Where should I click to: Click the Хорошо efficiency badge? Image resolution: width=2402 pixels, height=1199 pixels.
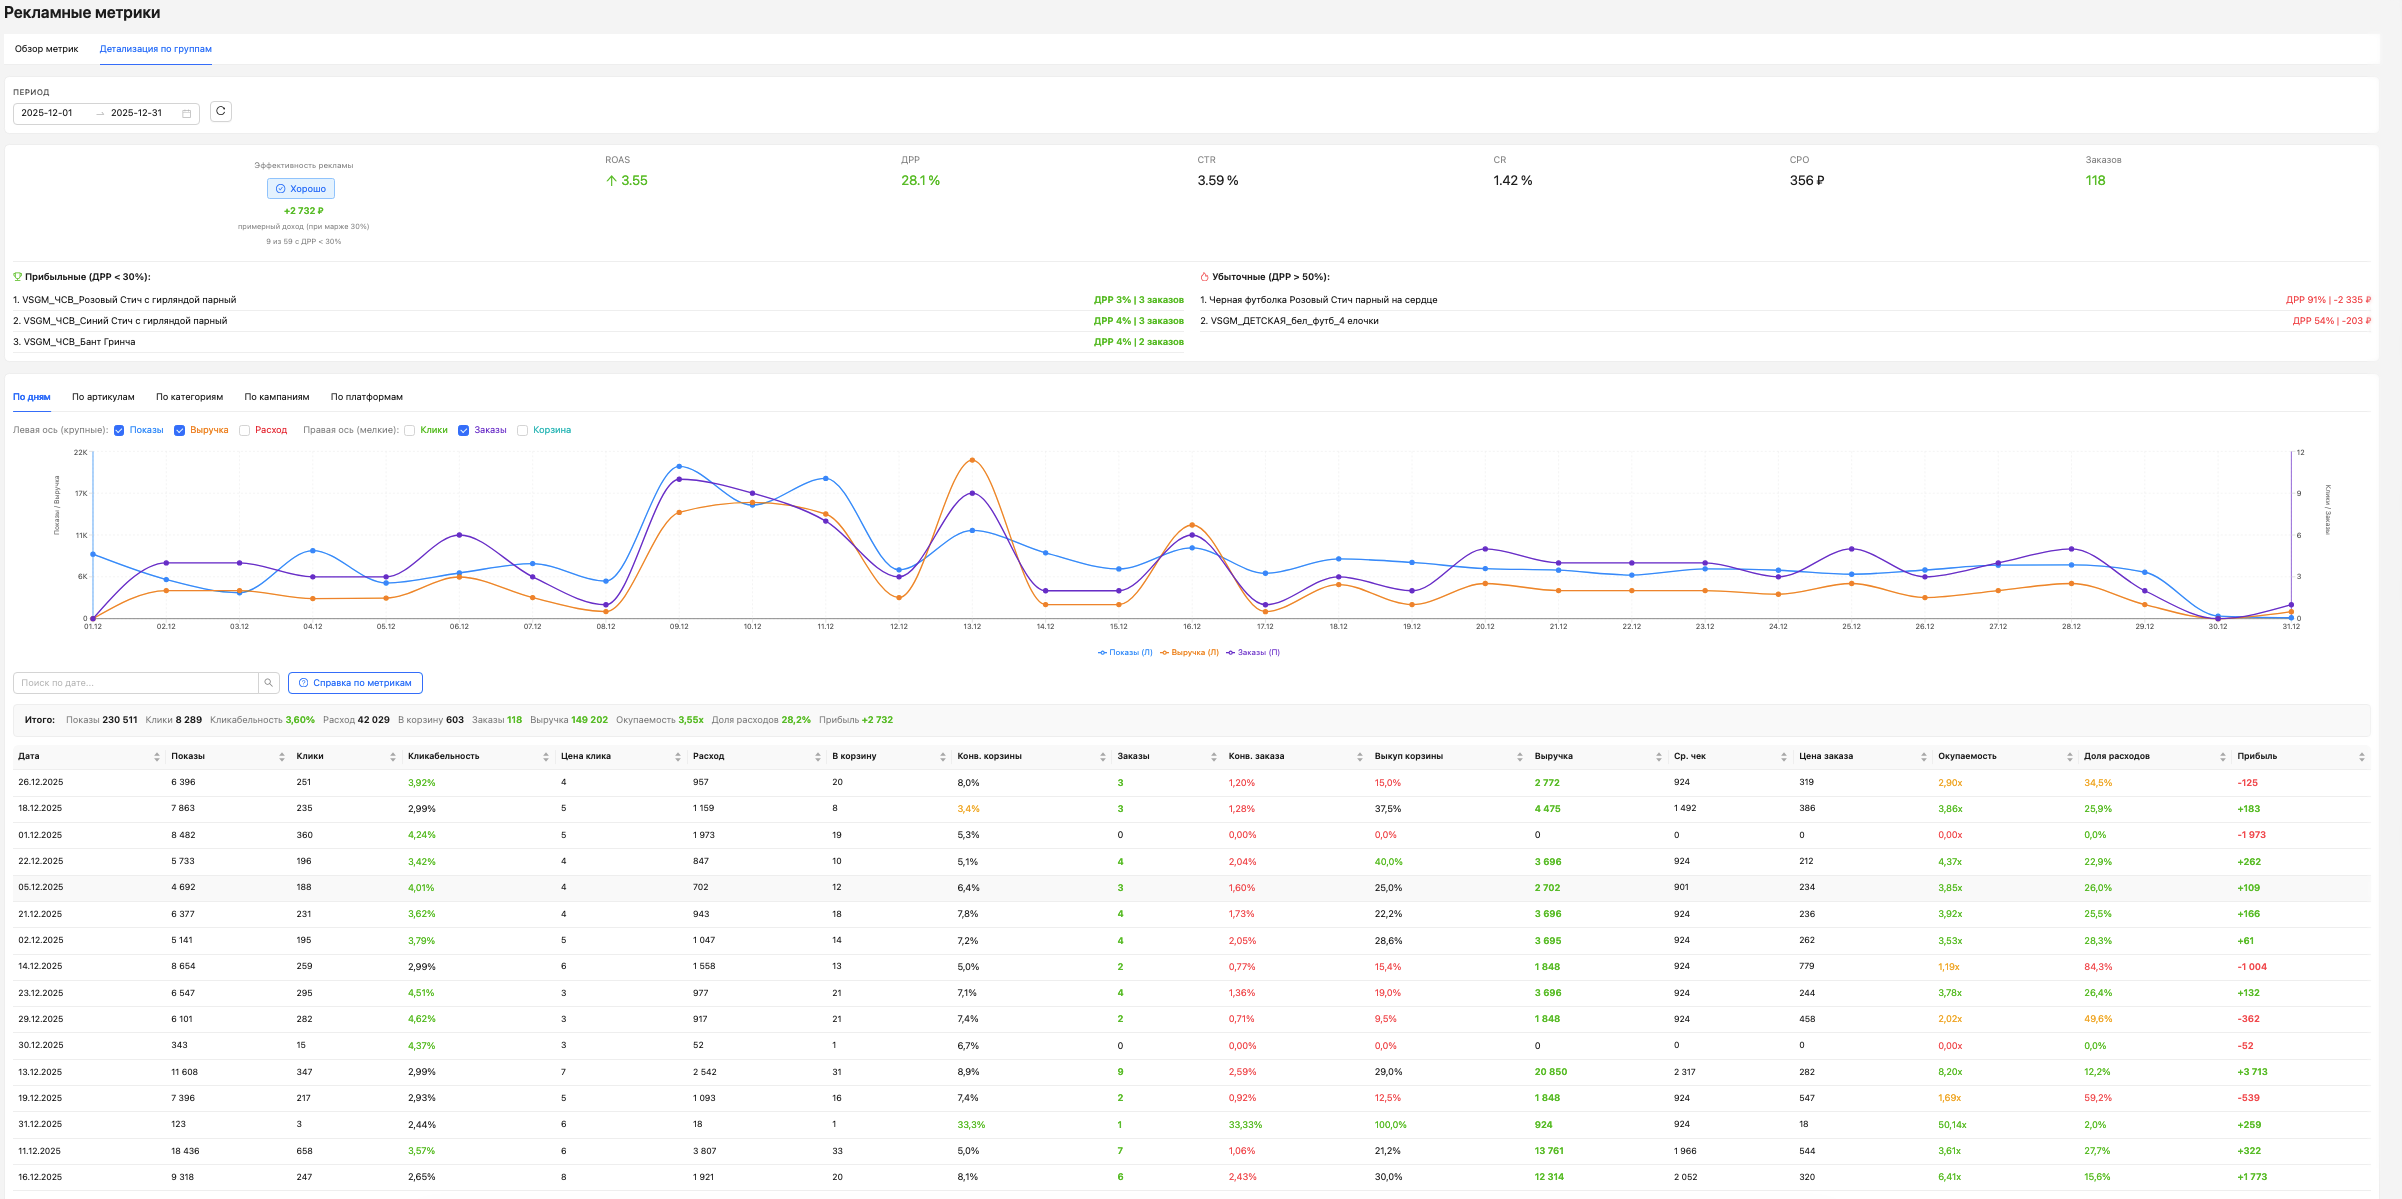click(301, 189)
